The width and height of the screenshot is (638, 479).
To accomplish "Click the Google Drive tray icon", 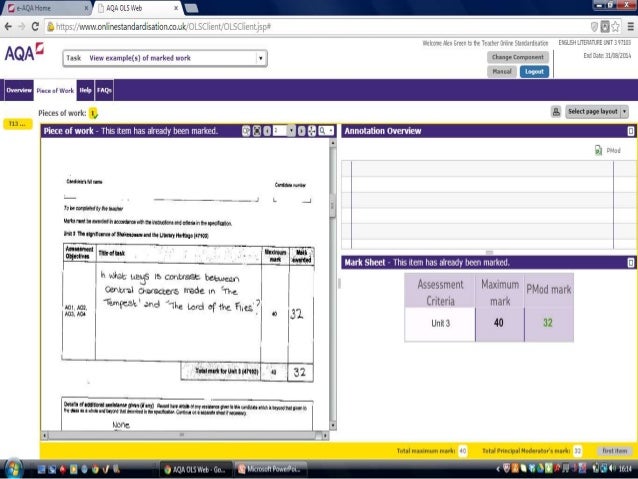I will (x=540, y=469).
